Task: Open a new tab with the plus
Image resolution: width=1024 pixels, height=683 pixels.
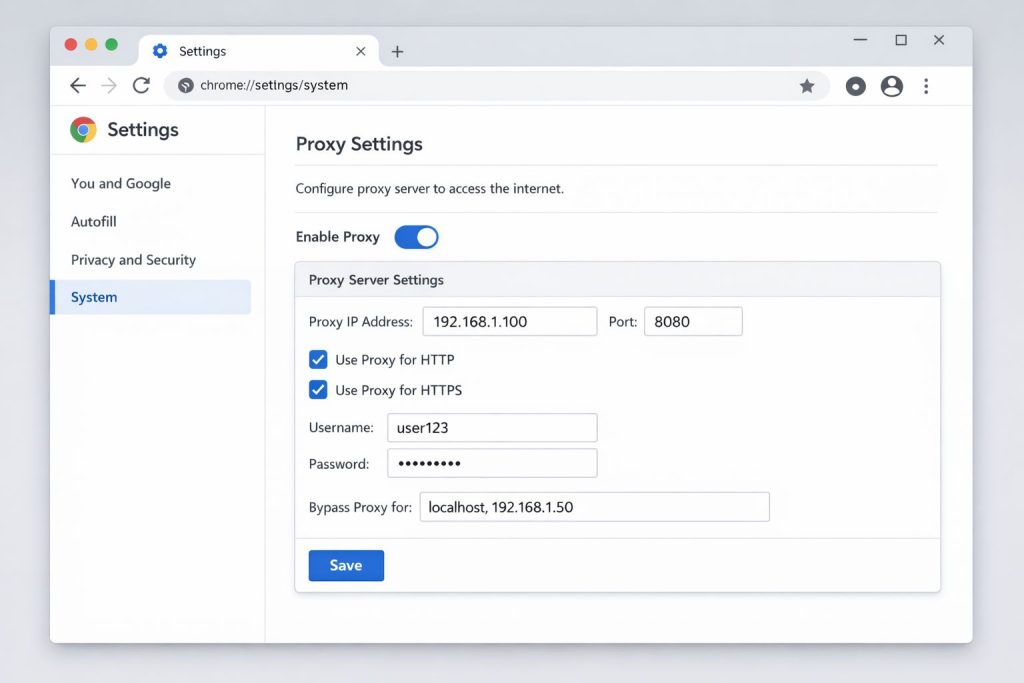Action: point(397,52)
